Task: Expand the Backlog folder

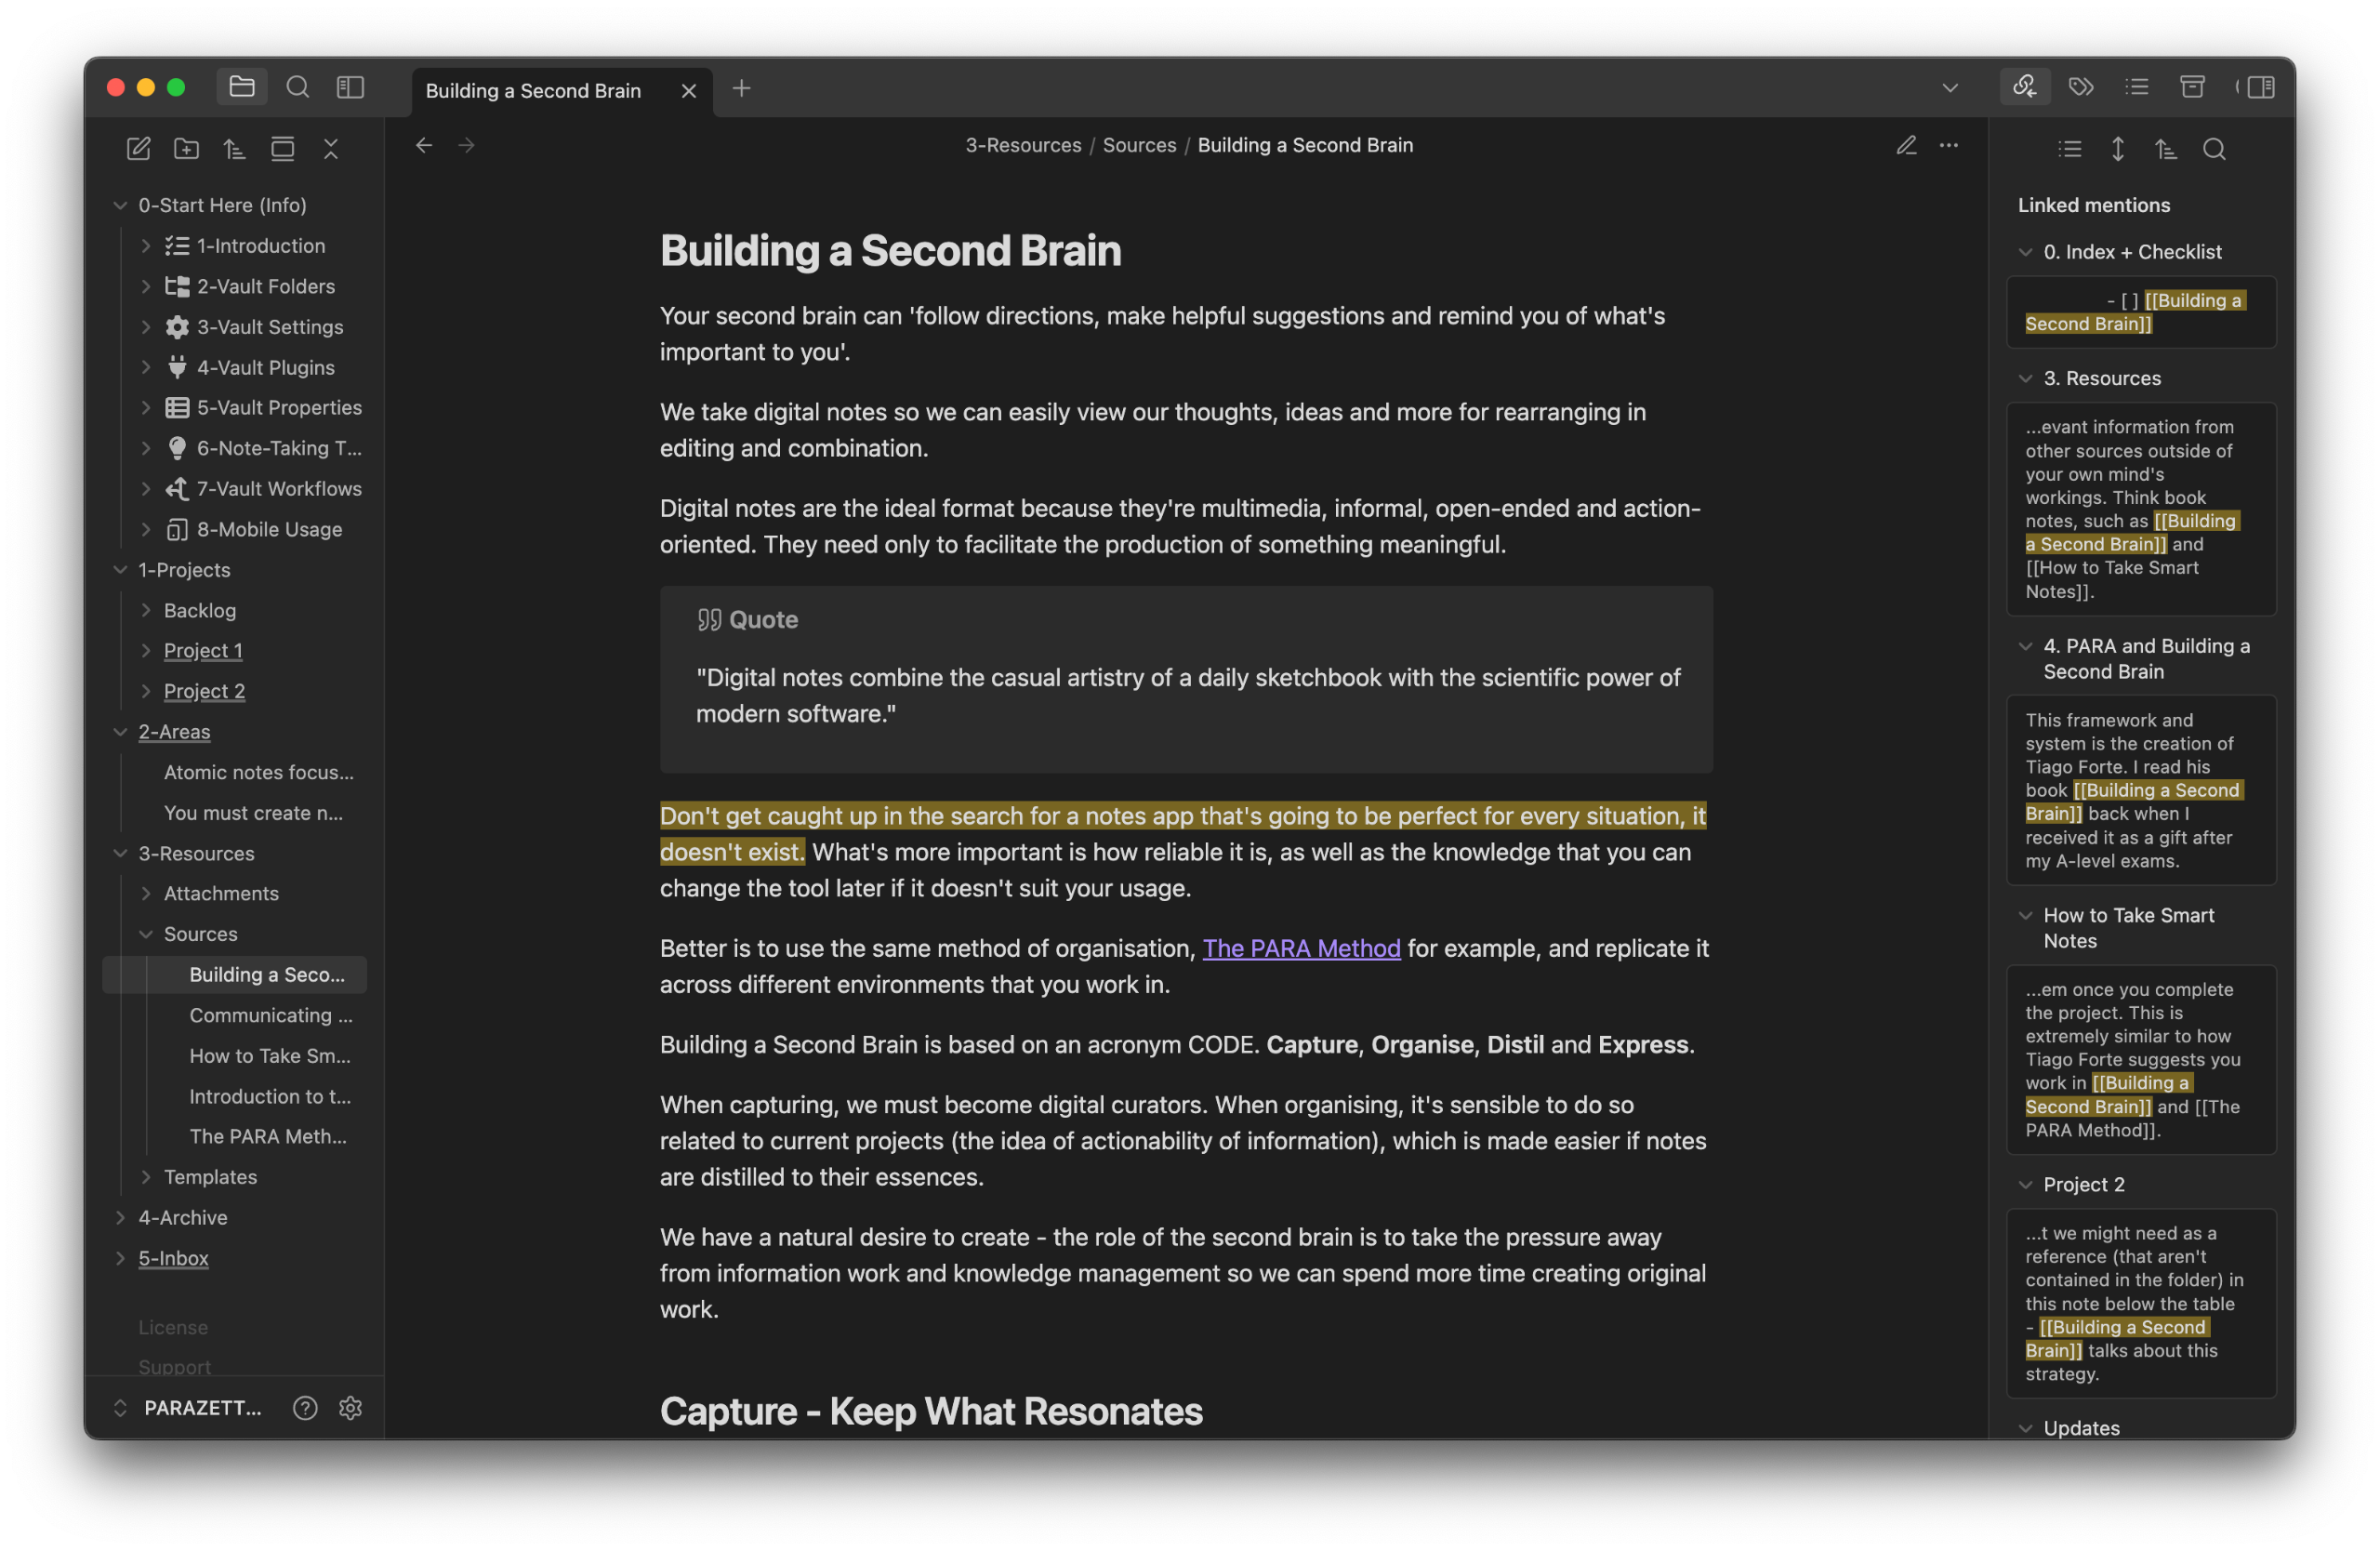Action: point(146,610)
